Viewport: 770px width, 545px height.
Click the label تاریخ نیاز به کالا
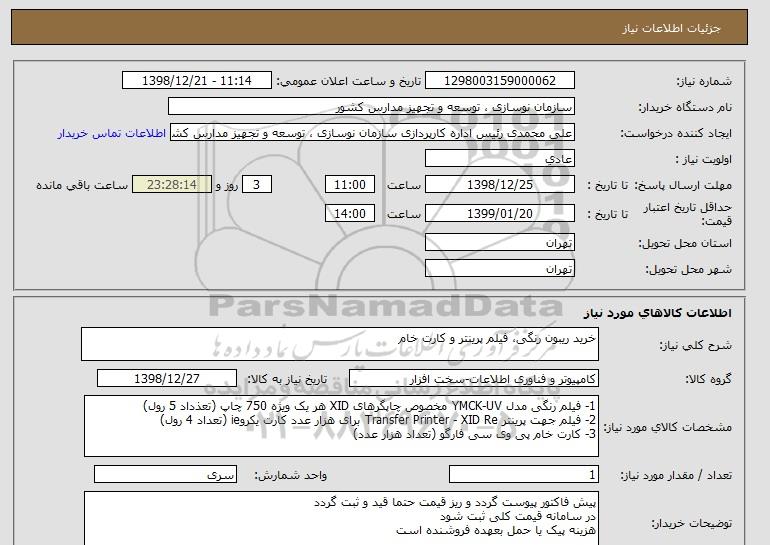287,379
